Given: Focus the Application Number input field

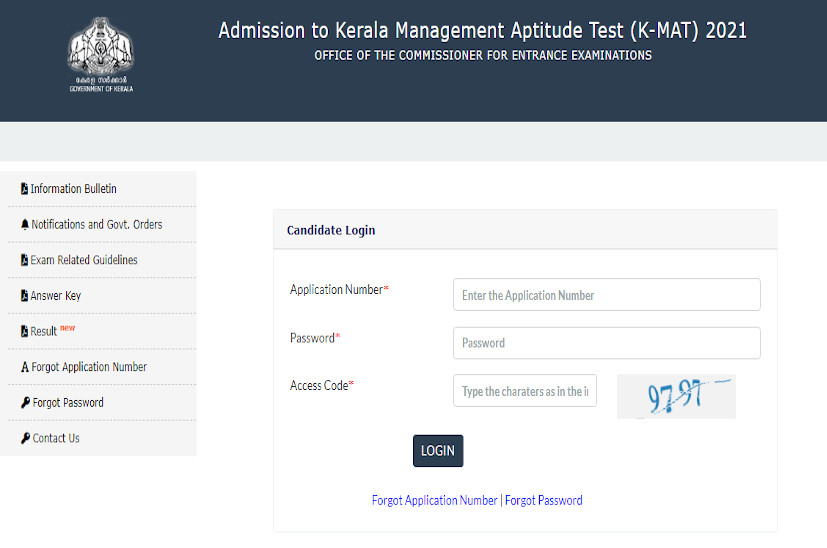Looking at the screenshot, I should (607, 294).
